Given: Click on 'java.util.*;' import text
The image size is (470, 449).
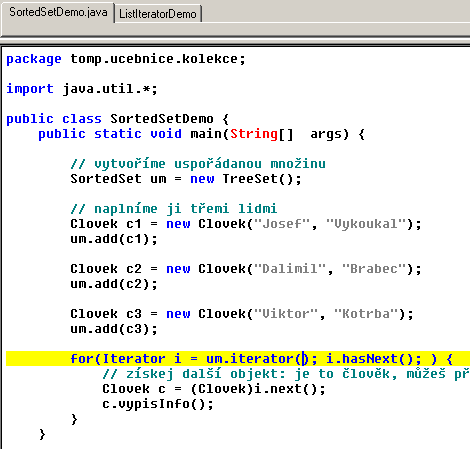Looking at the screenshot, I should click(x=110, y=89).
